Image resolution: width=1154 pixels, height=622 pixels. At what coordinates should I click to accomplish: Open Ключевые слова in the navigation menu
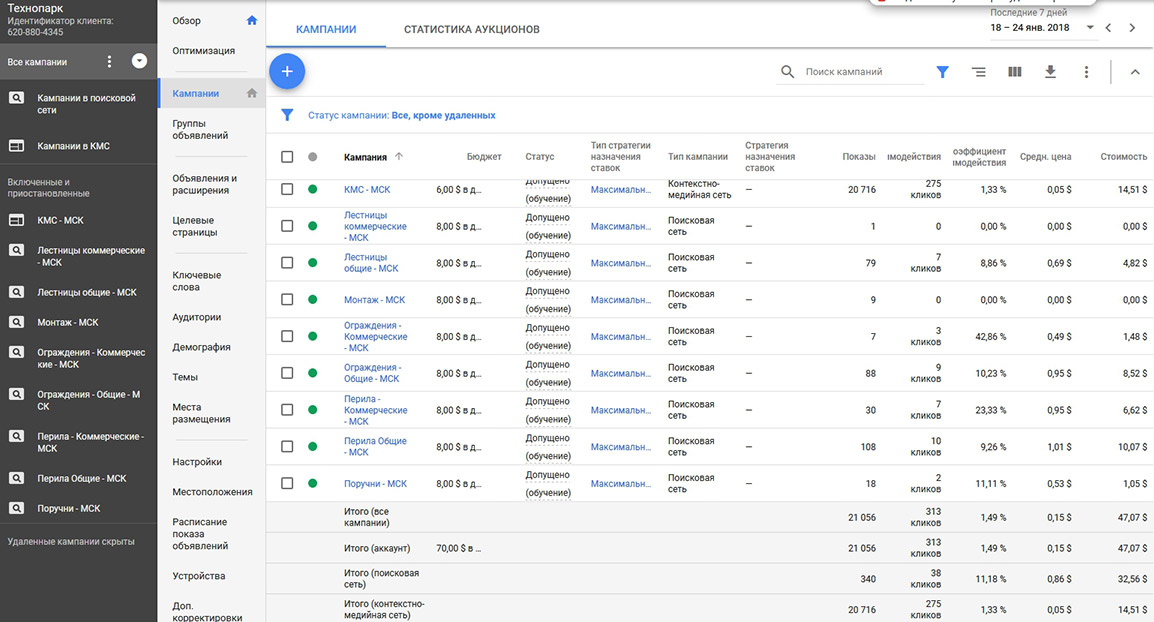[197, 281]
